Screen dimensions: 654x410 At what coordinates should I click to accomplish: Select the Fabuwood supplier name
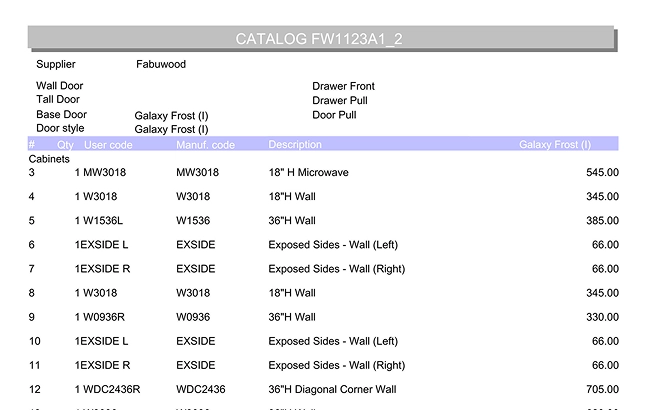pos(161,64)
